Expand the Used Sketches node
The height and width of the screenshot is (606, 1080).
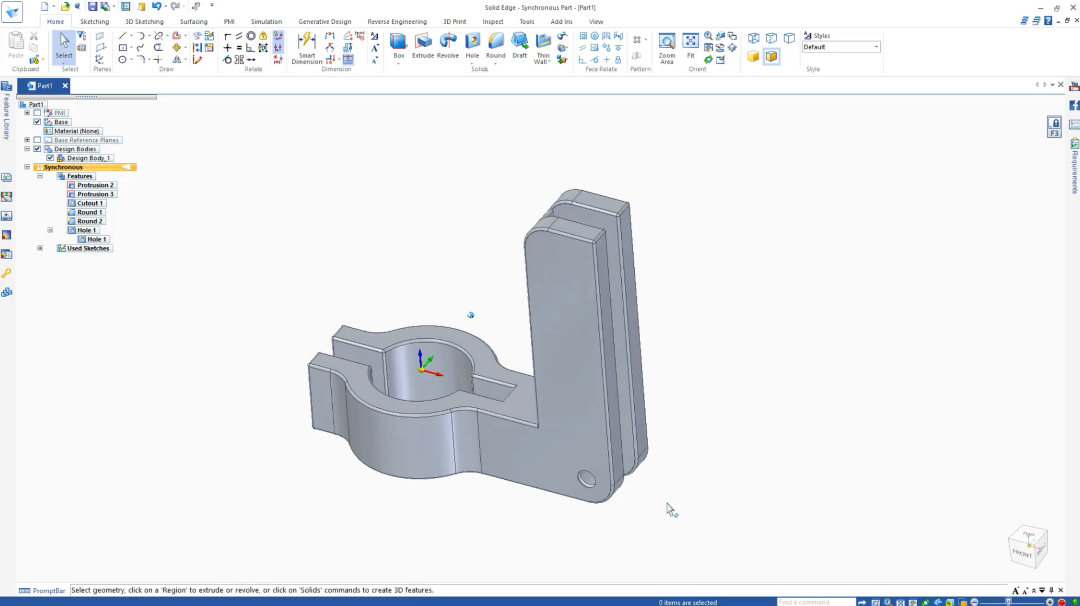coord(40,248)
